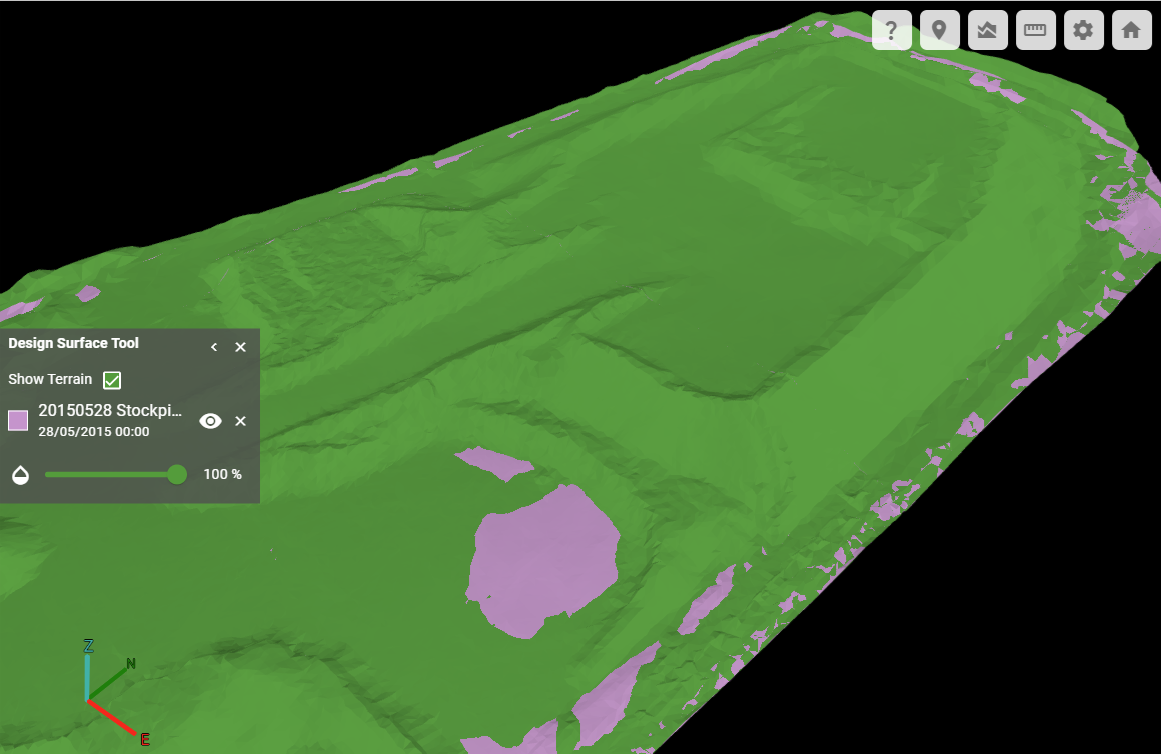Image resolution: width=1161 pixels, height=754 pixels.
Task: Click the 28/05/2015 00:00 date text
Action: tap(94, 431)
